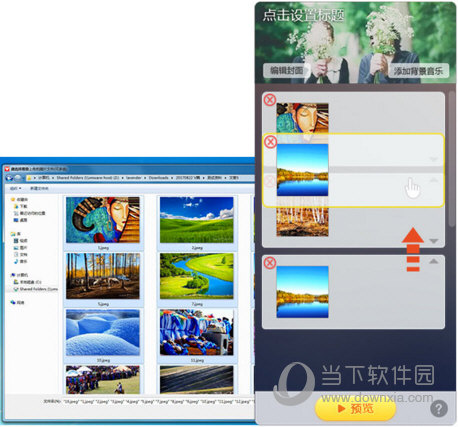
Task: Open 文档 documents library in sidebar
Action: [21, 254]
